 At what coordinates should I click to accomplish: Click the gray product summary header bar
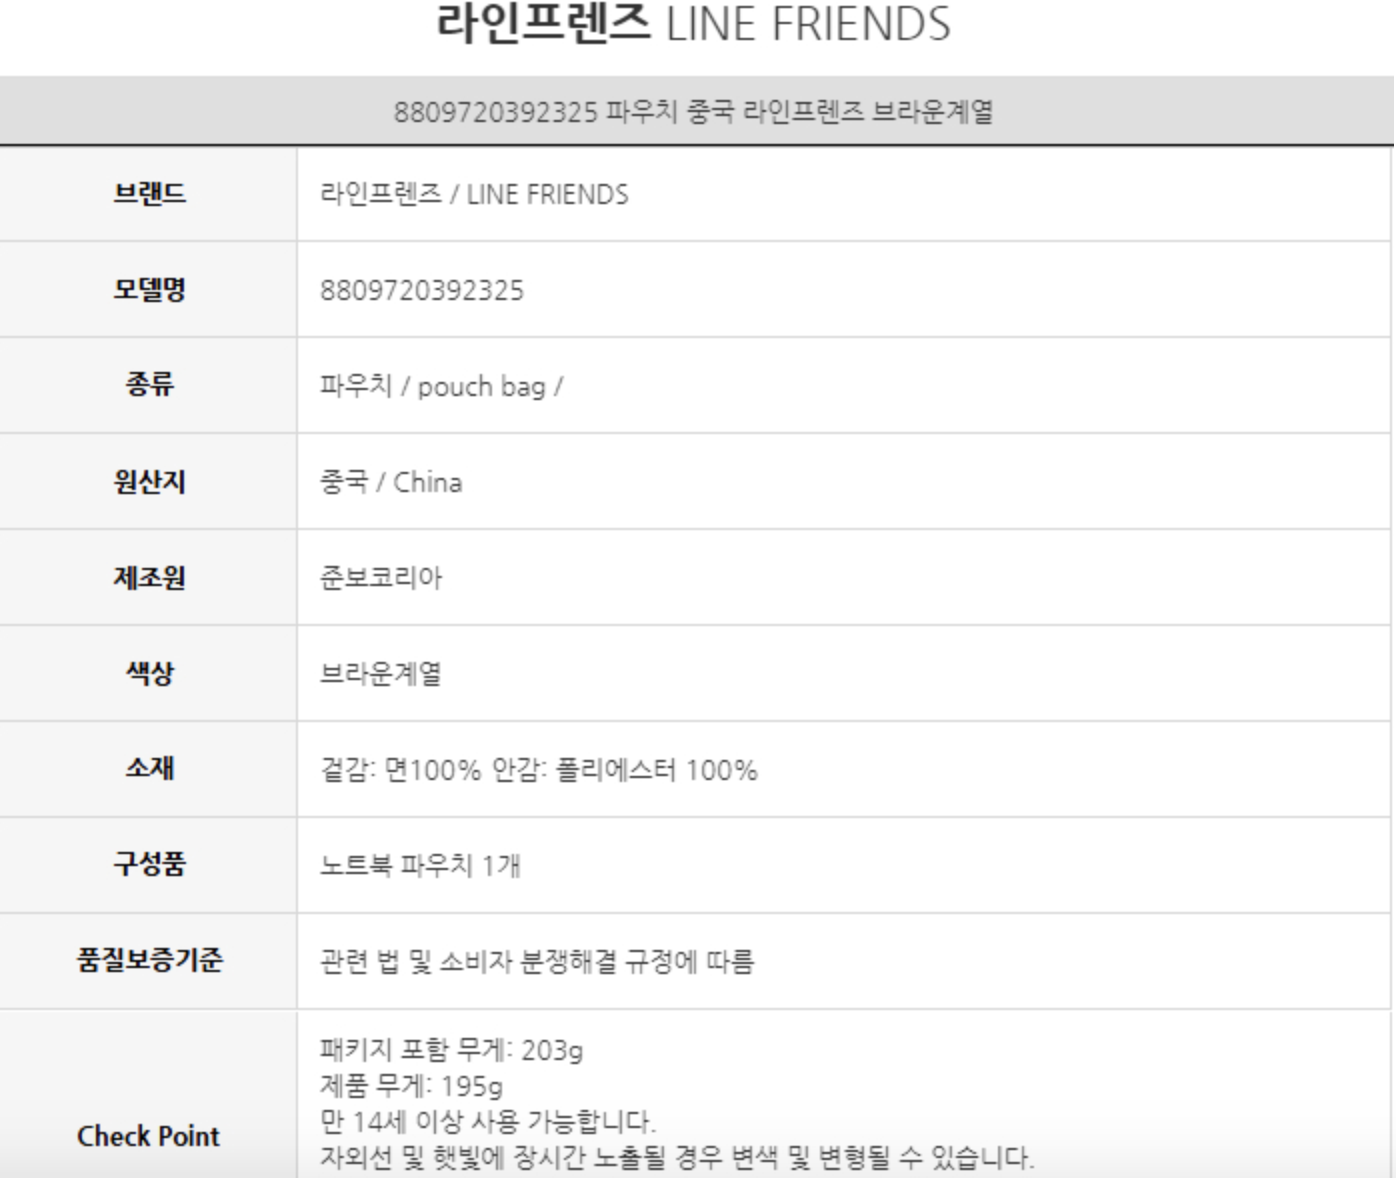click(693, 111)
